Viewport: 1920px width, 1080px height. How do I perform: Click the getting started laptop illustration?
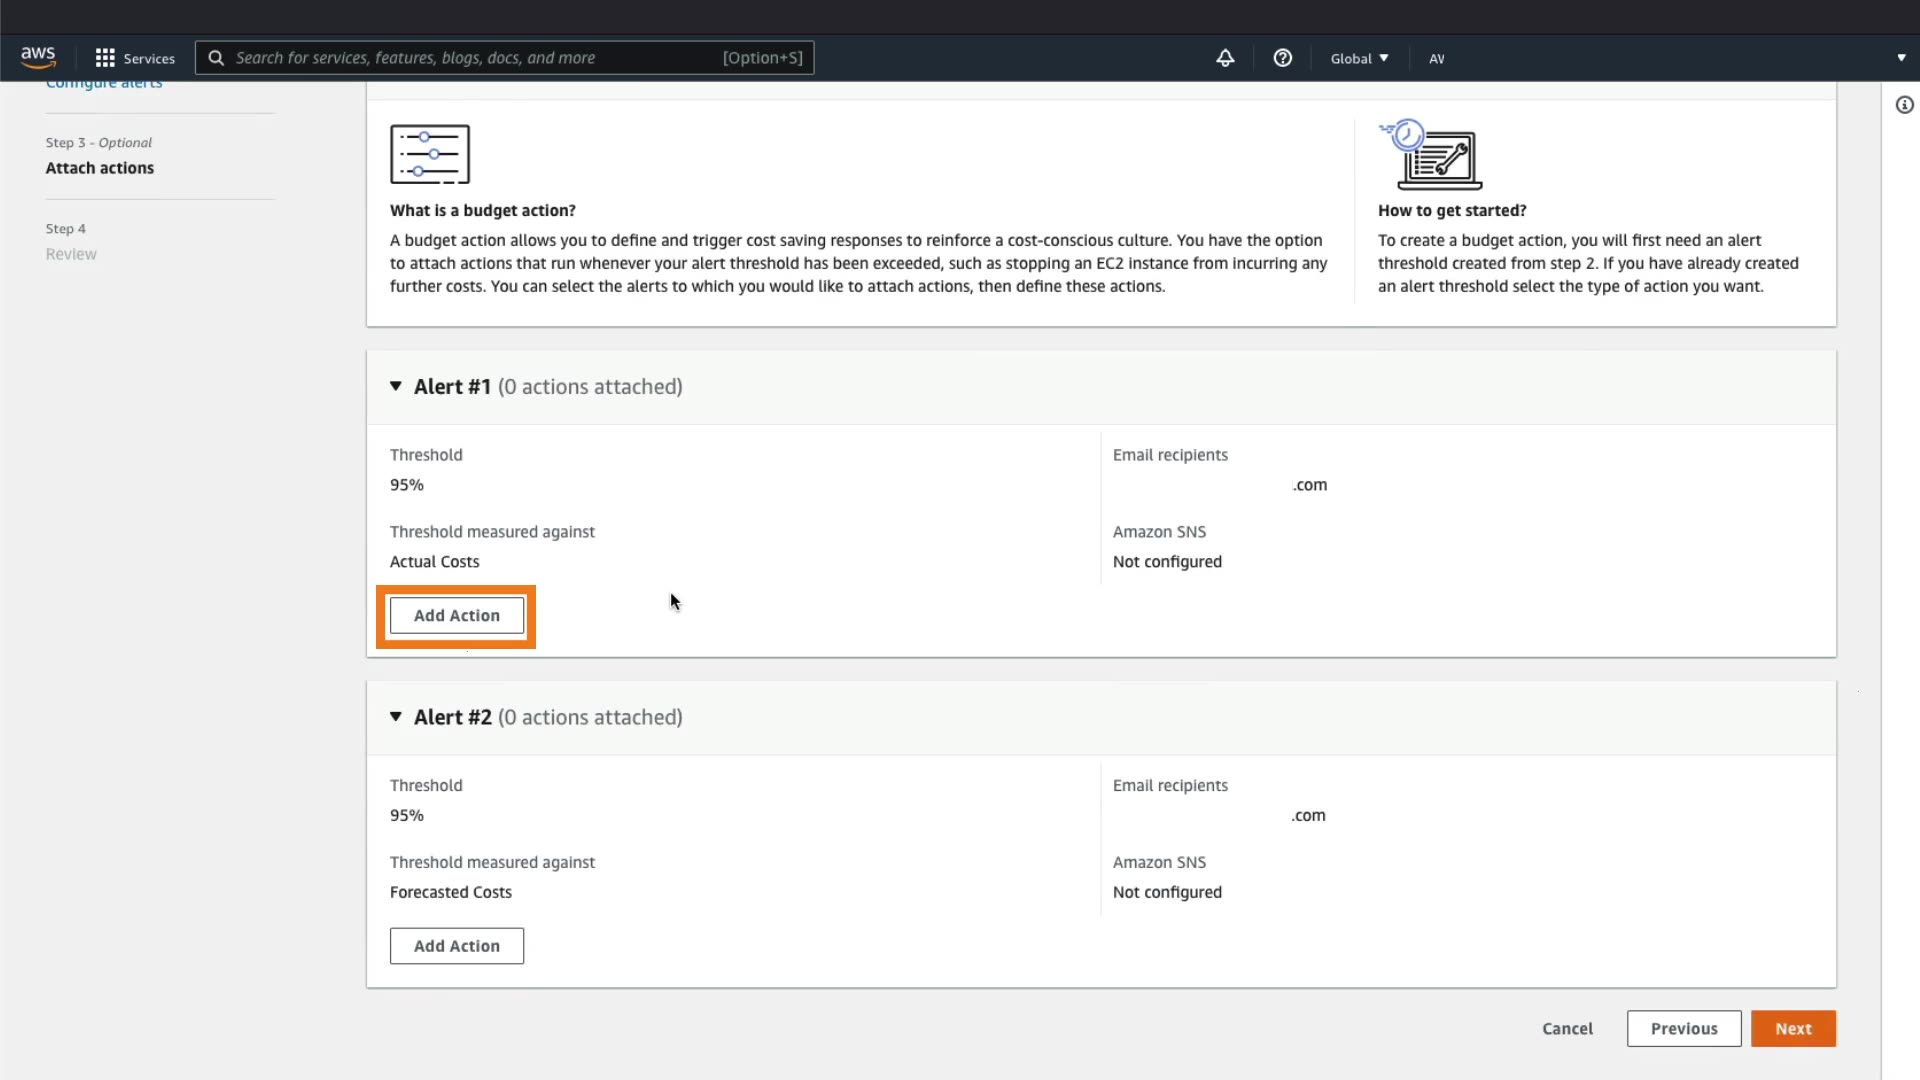[1432, 155]
